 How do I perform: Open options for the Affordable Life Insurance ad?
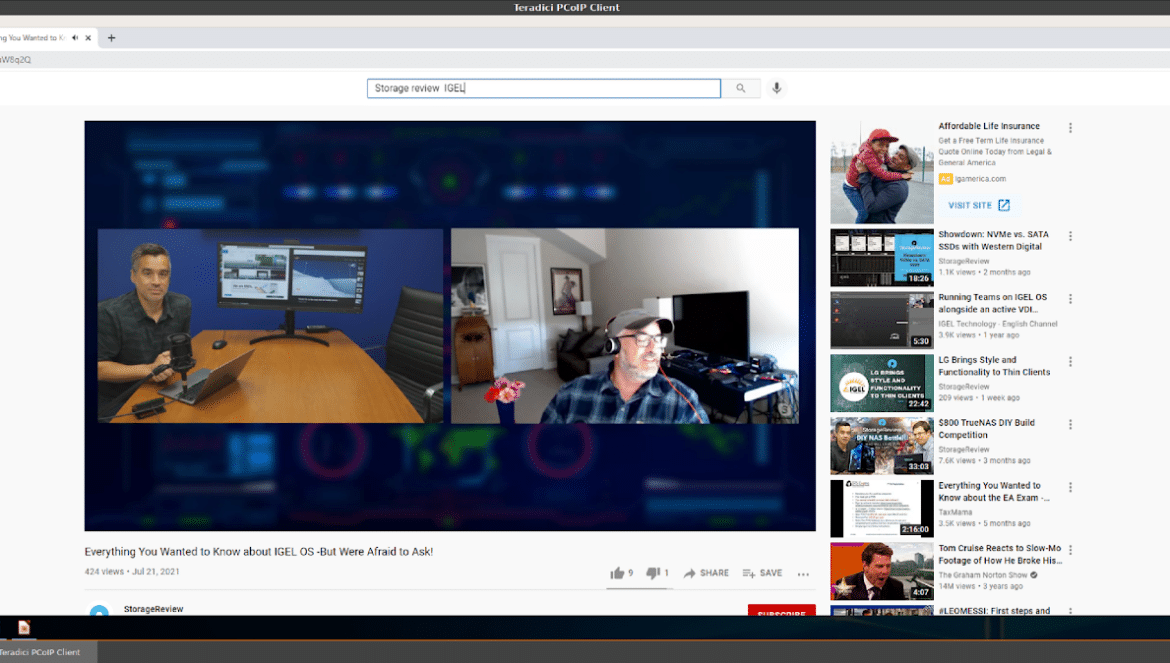[x=1070, y=128]
